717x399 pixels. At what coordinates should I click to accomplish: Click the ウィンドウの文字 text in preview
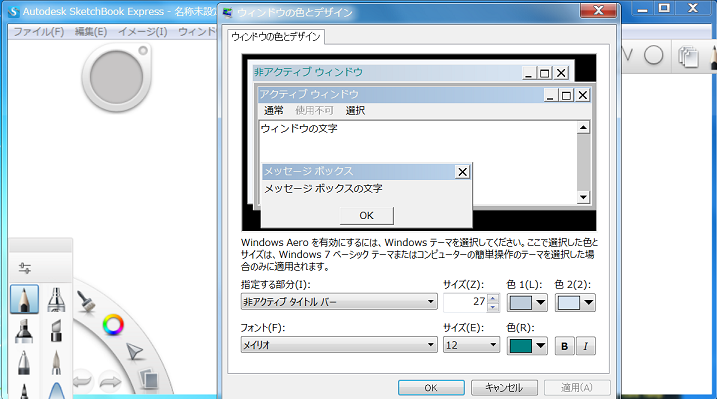pos(299,128)
